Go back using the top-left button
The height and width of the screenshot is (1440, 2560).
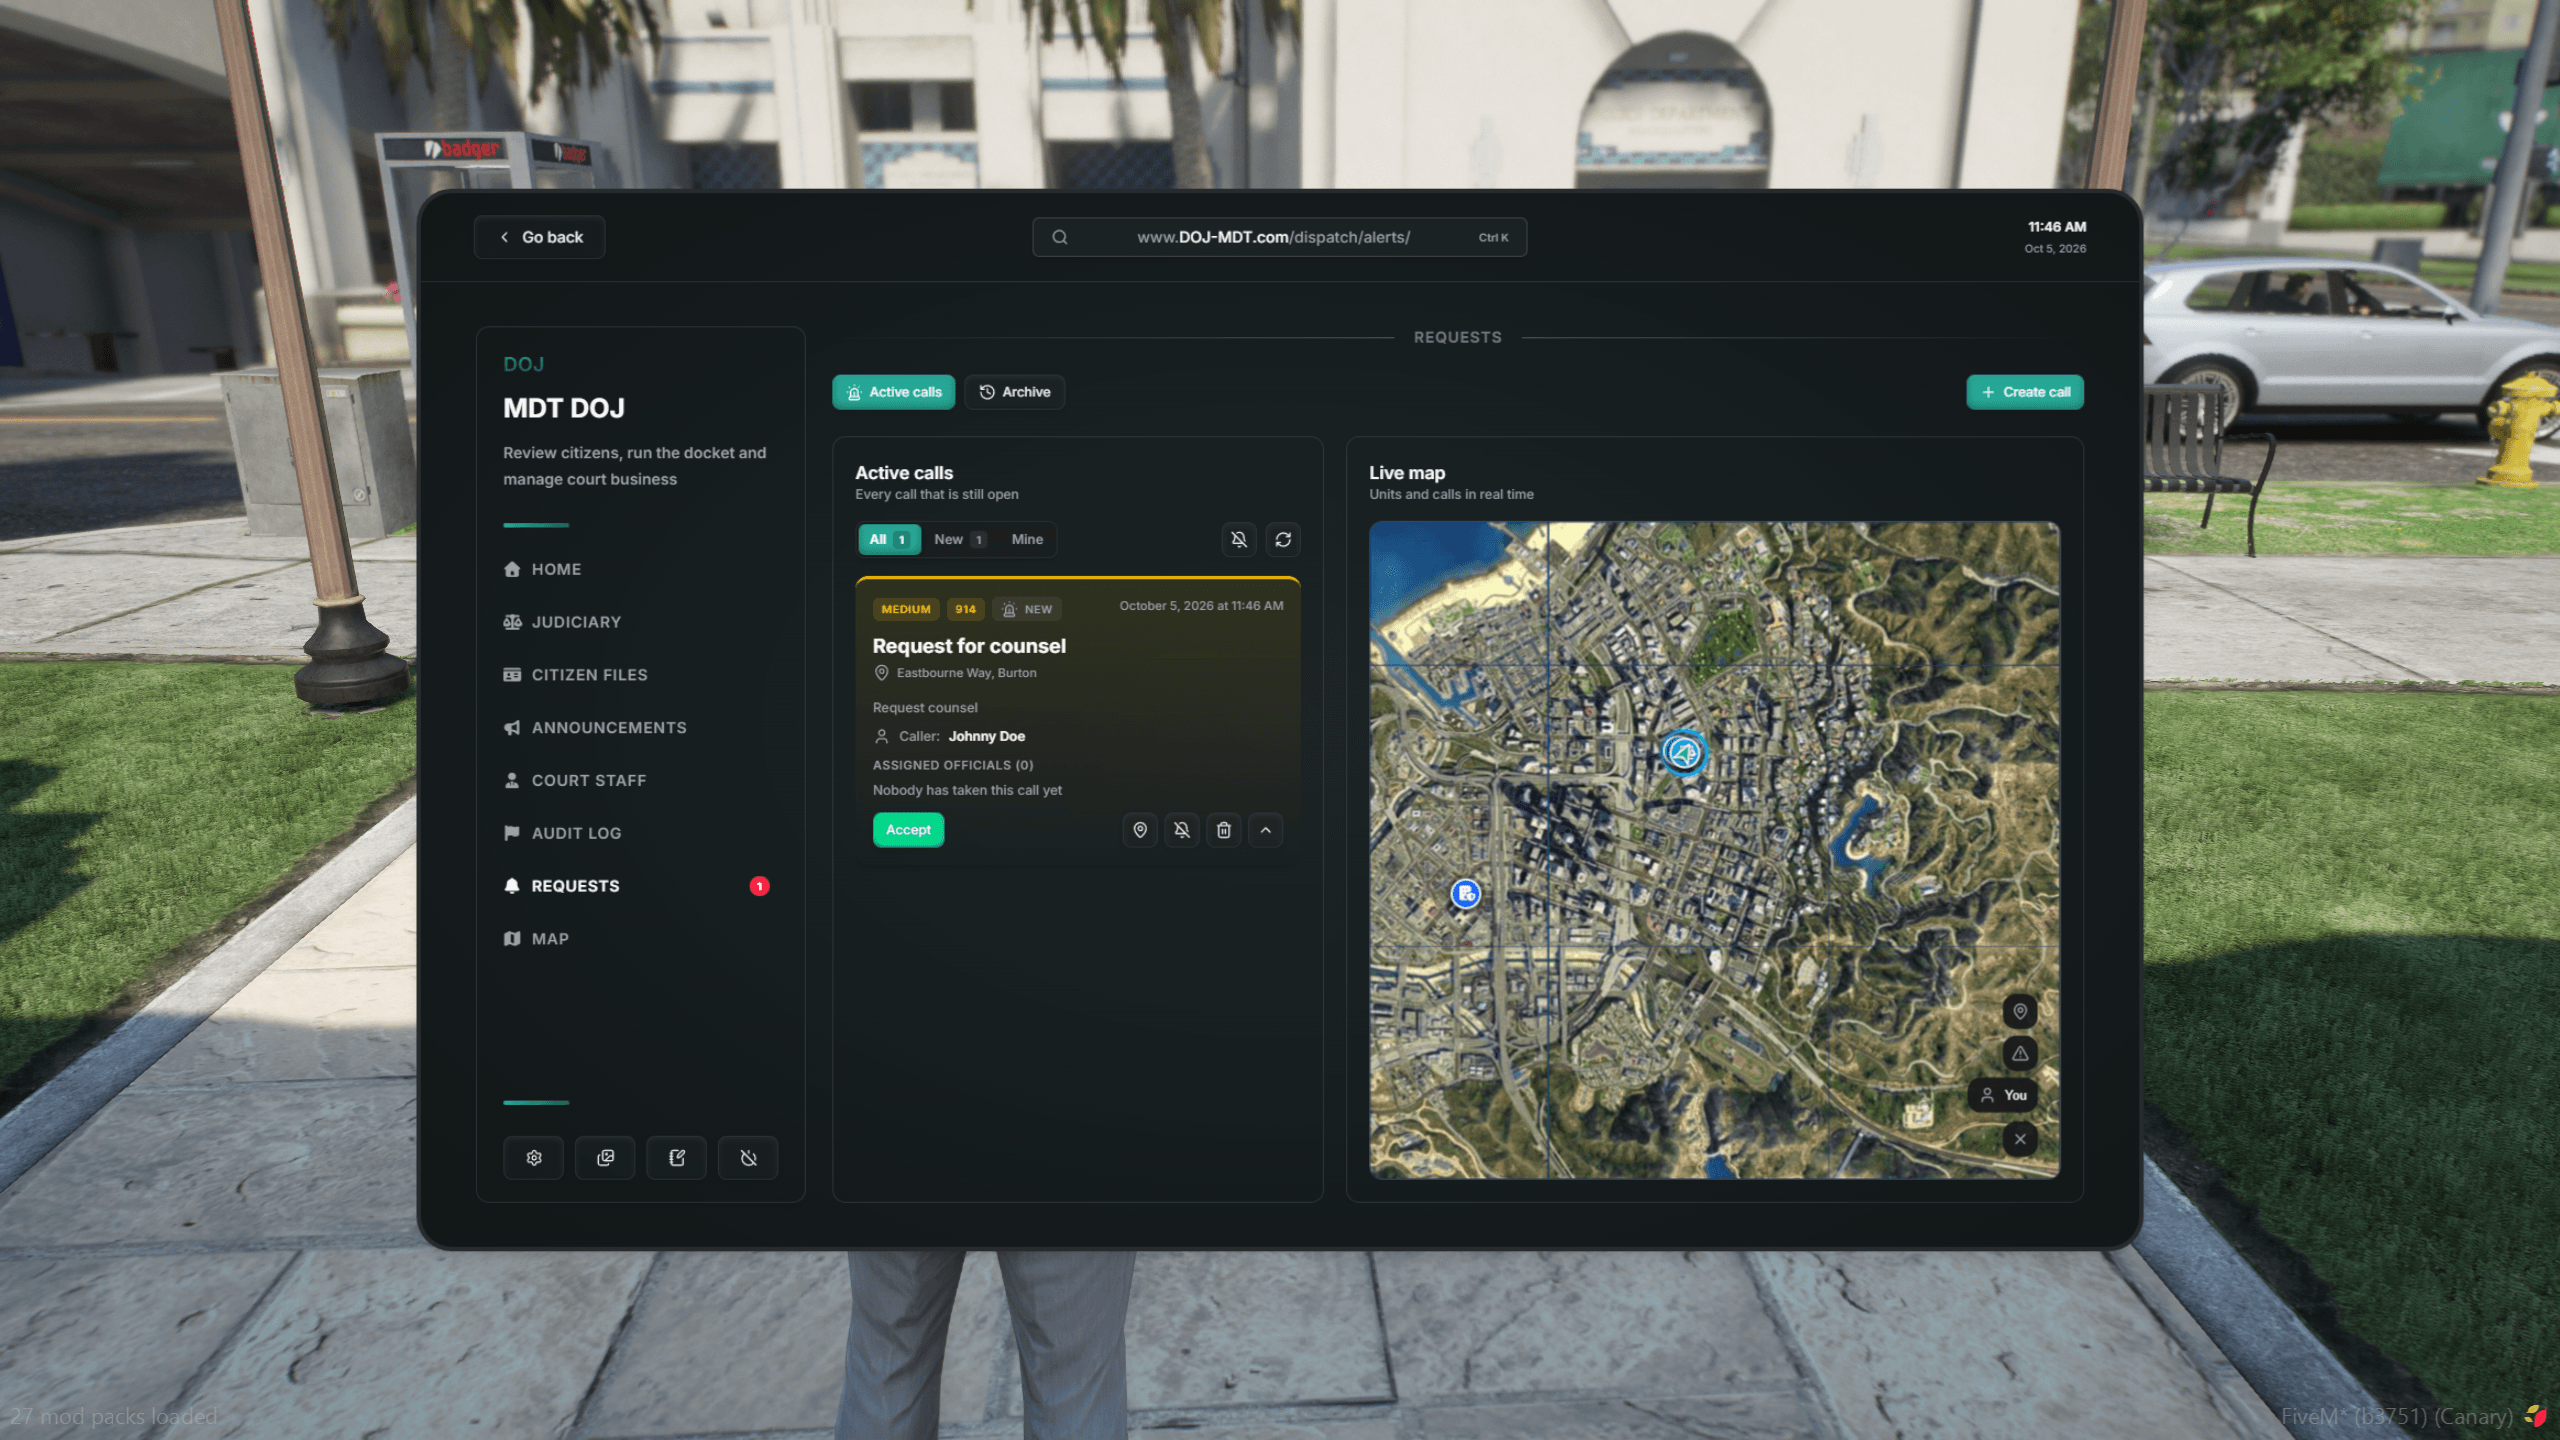(540, 237)
